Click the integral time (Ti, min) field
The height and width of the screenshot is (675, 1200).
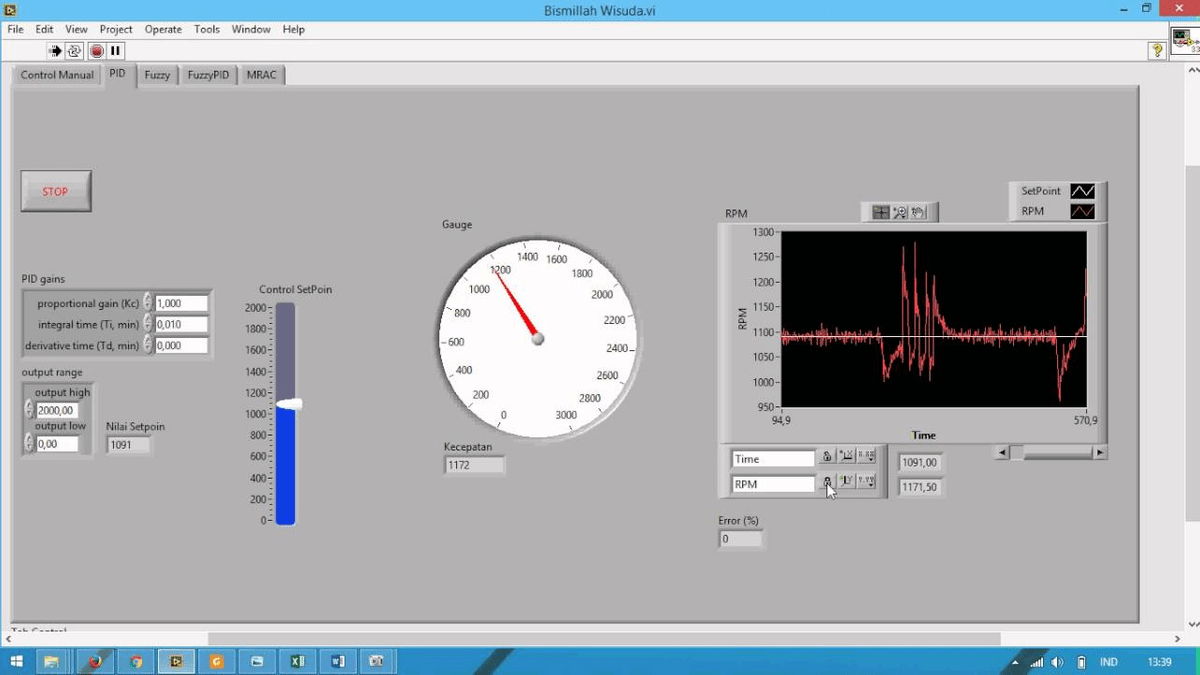tap(182, 324)
